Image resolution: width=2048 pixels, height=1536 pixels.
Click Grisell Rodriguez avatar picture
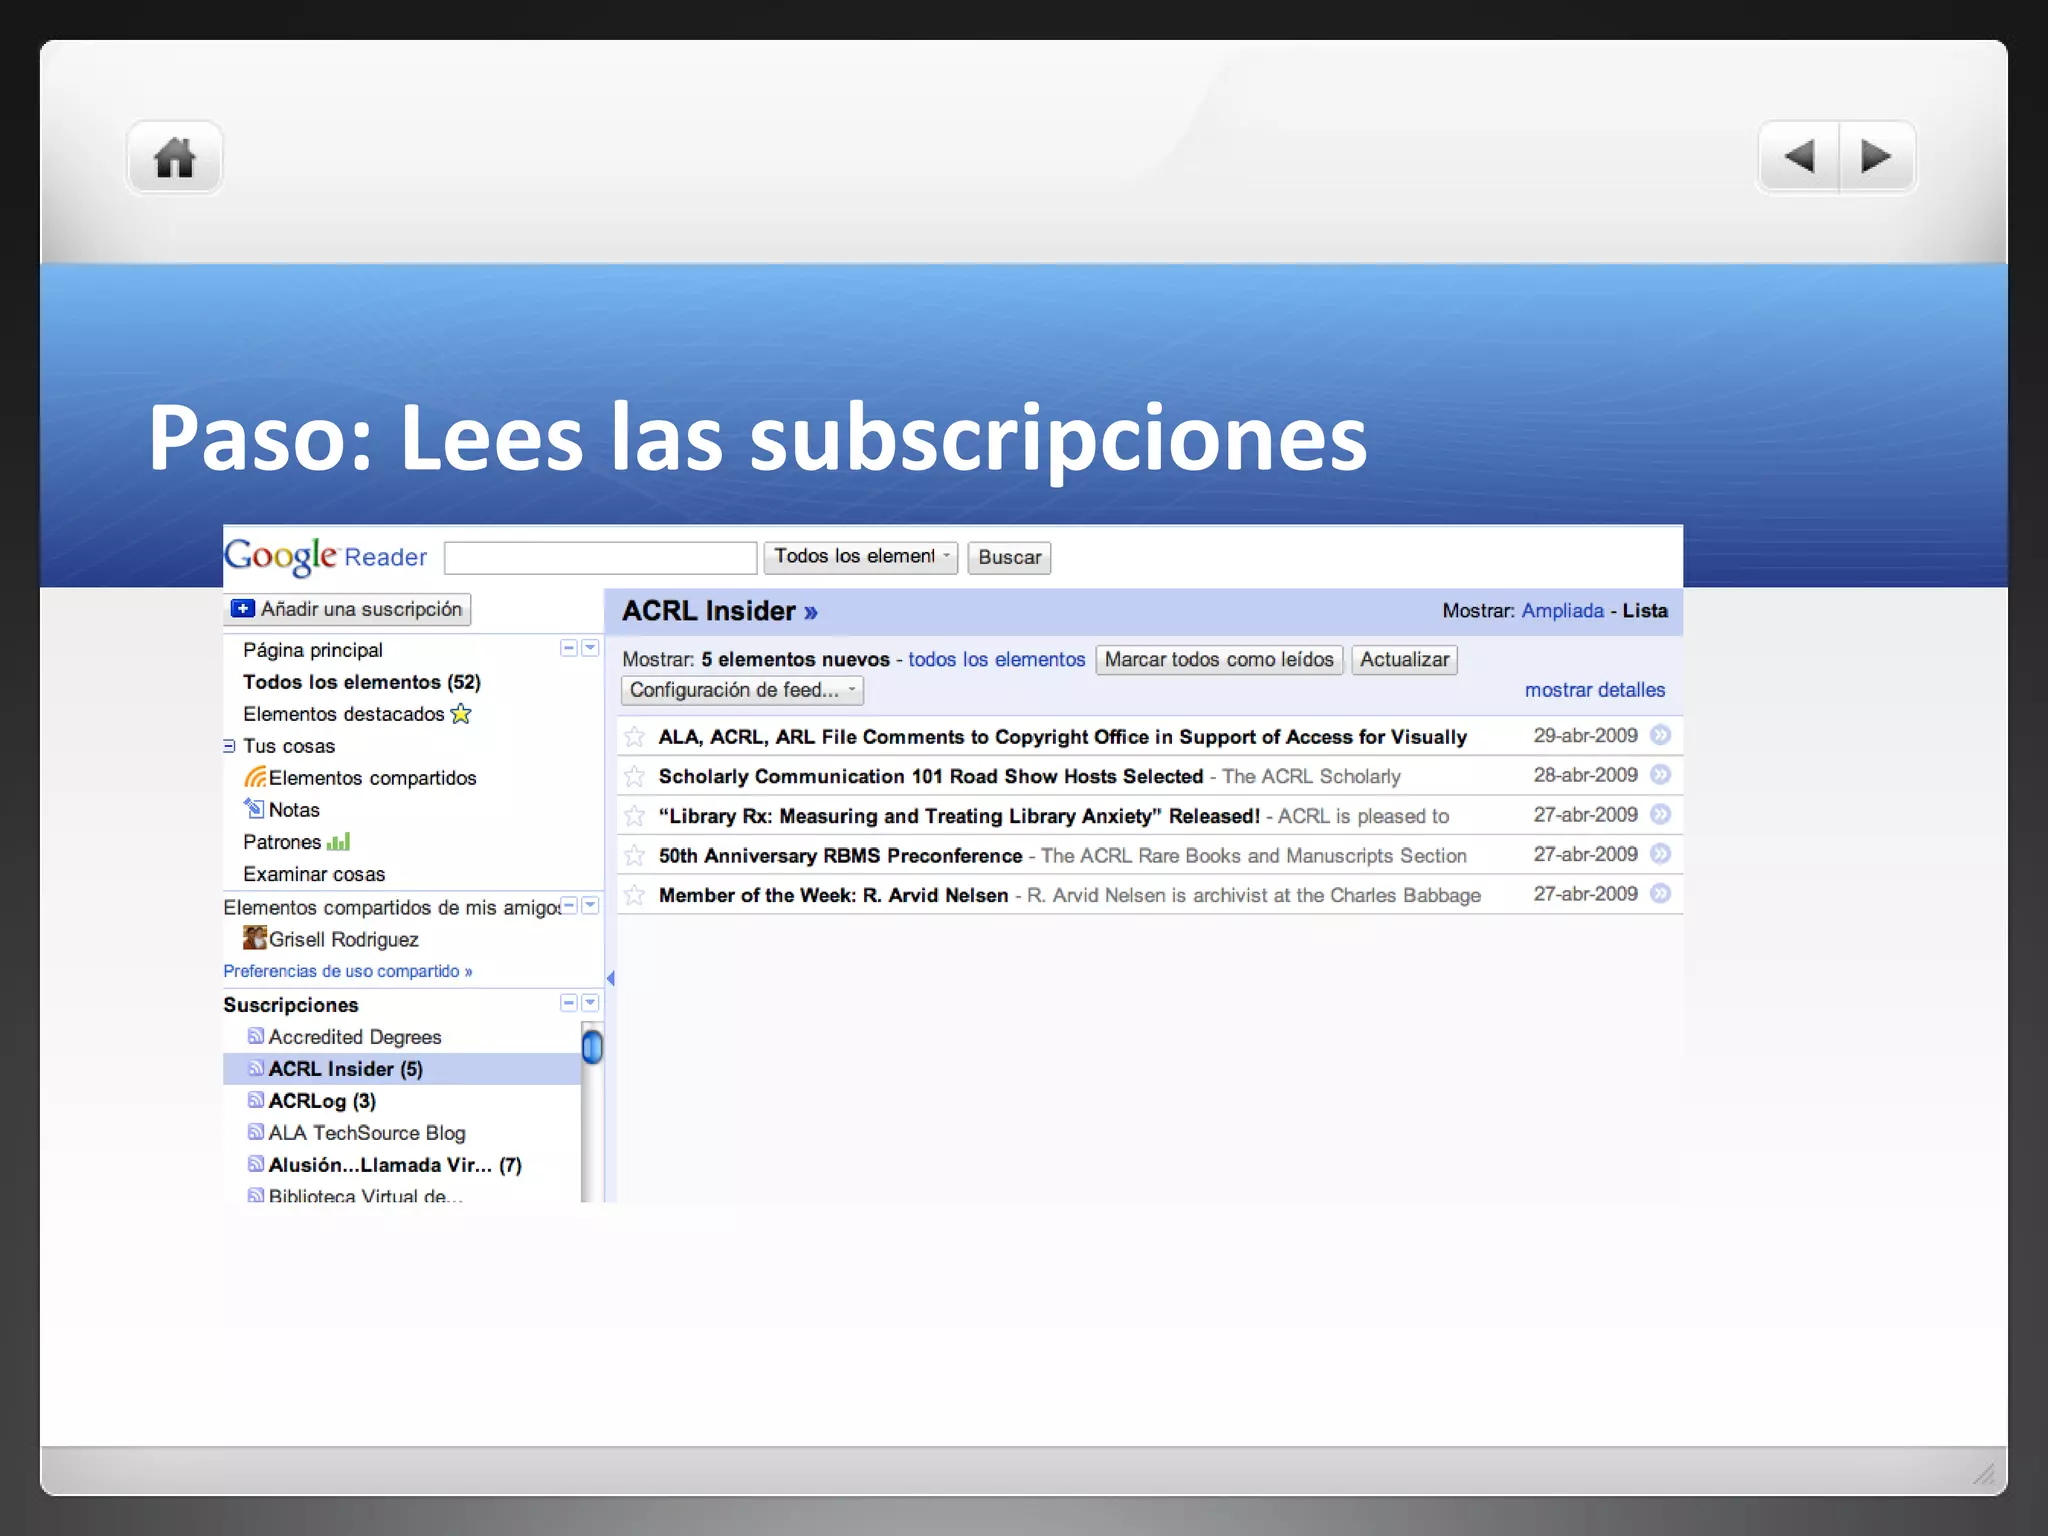point(255,938)
